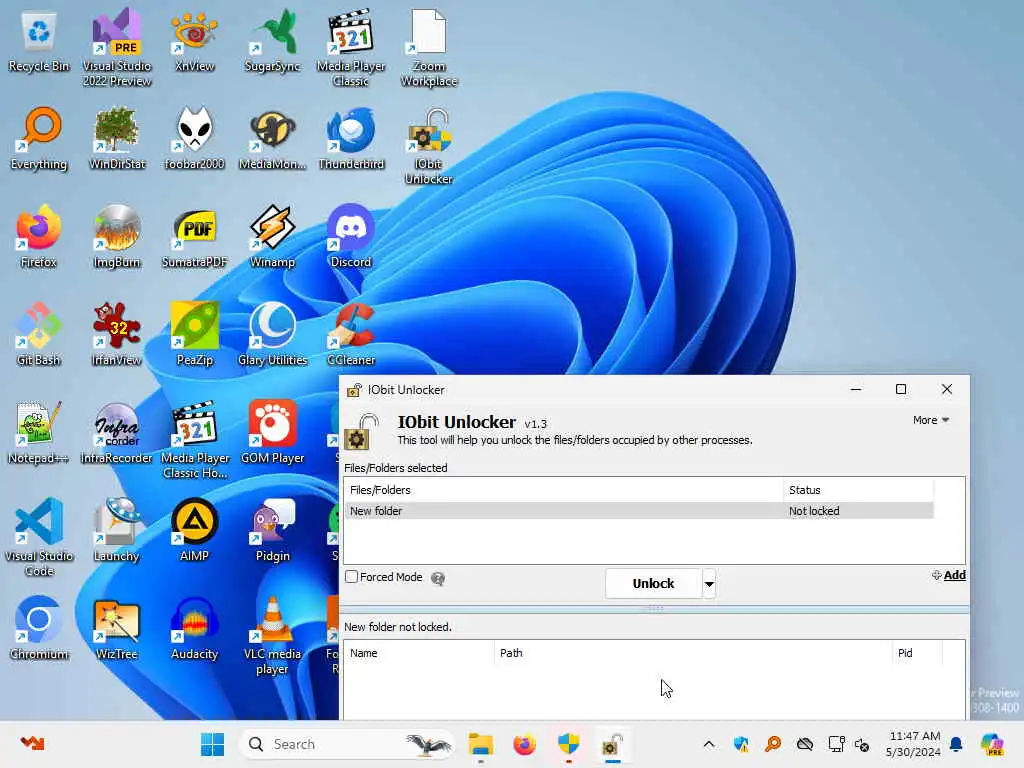Select the Notepad++ desktop icon
This screenshot has height=768, width=1024.
tap(39, 432)
